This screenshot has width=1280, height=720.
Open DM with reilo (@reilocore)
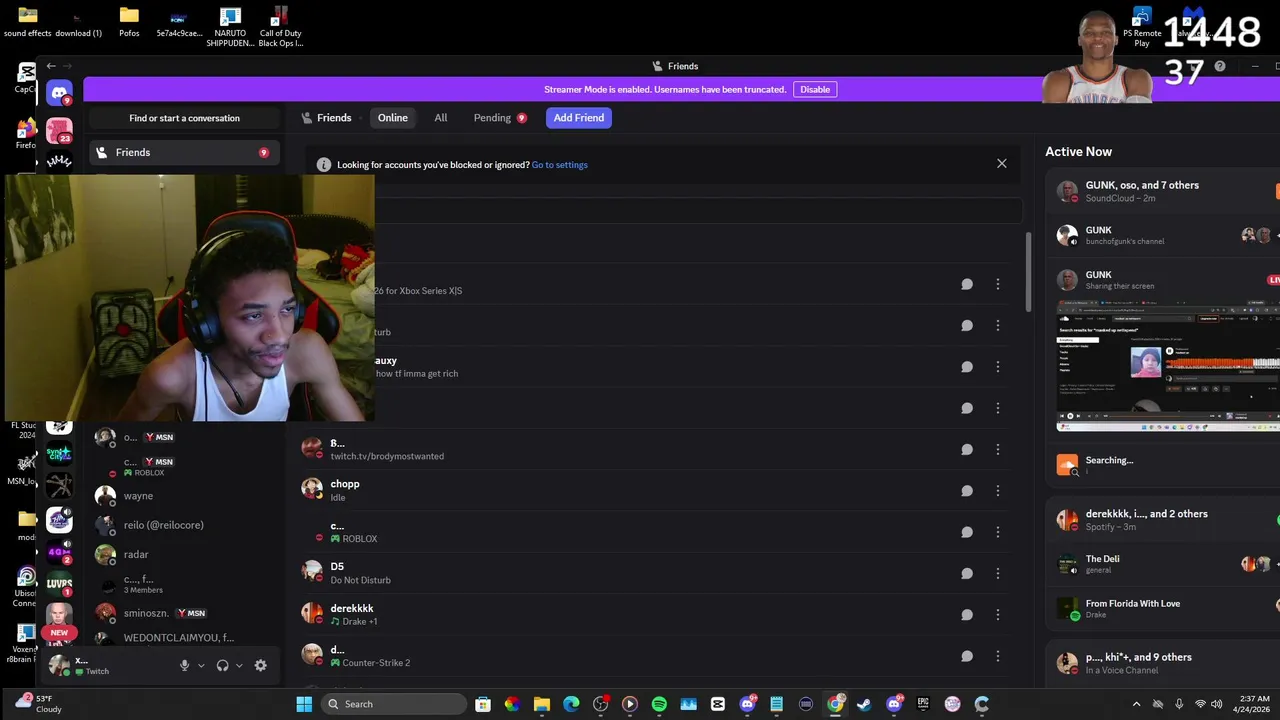pos(184,525)
